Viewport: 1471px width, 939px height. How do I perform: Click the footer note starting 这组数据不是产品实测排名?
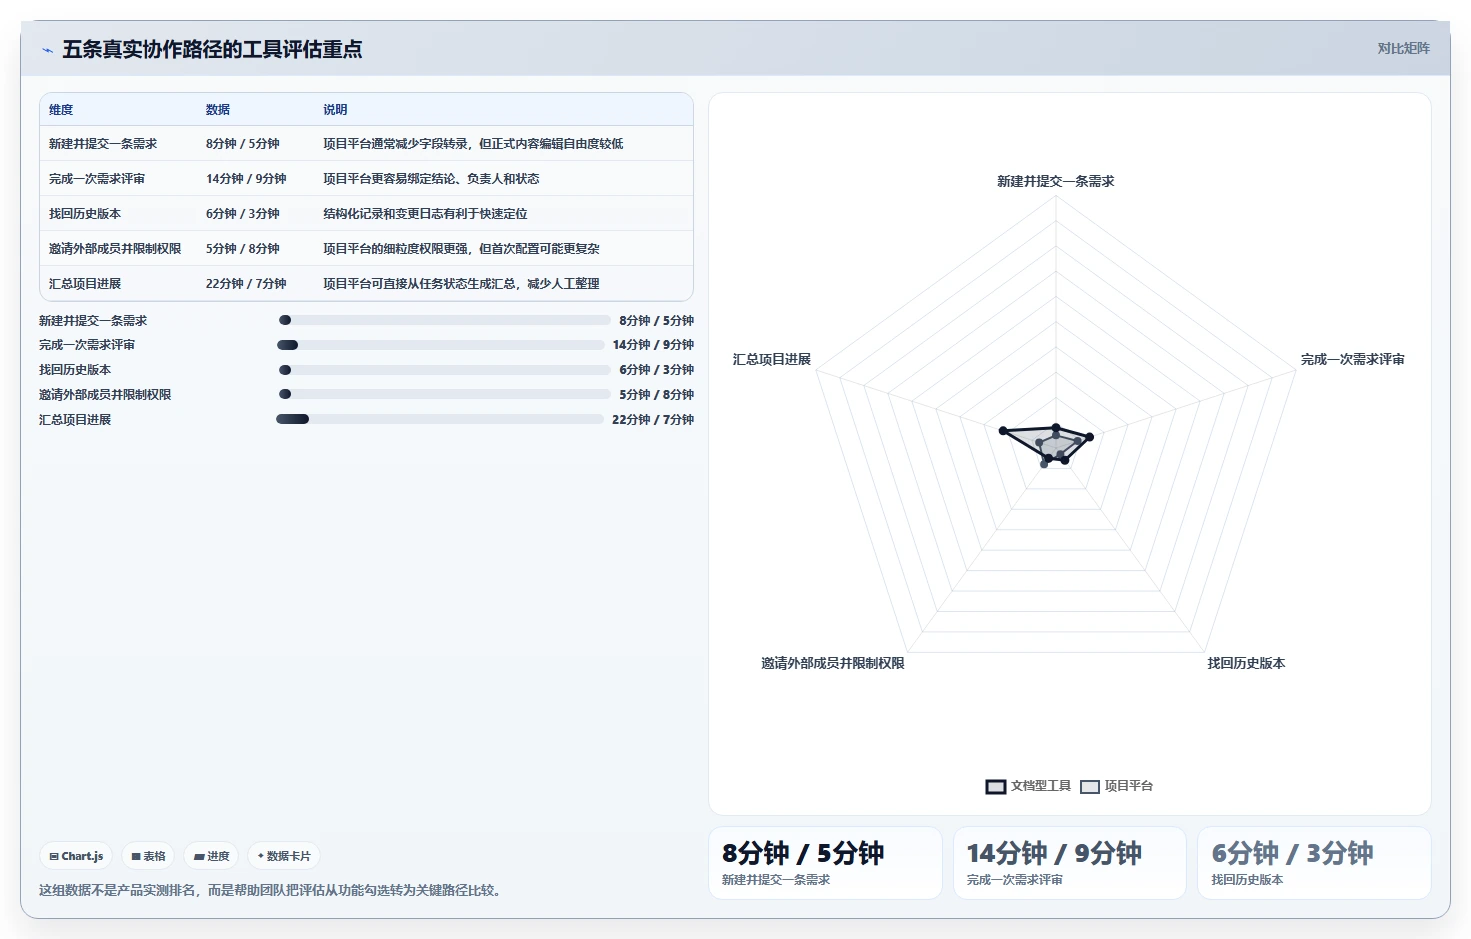(270, 890)
